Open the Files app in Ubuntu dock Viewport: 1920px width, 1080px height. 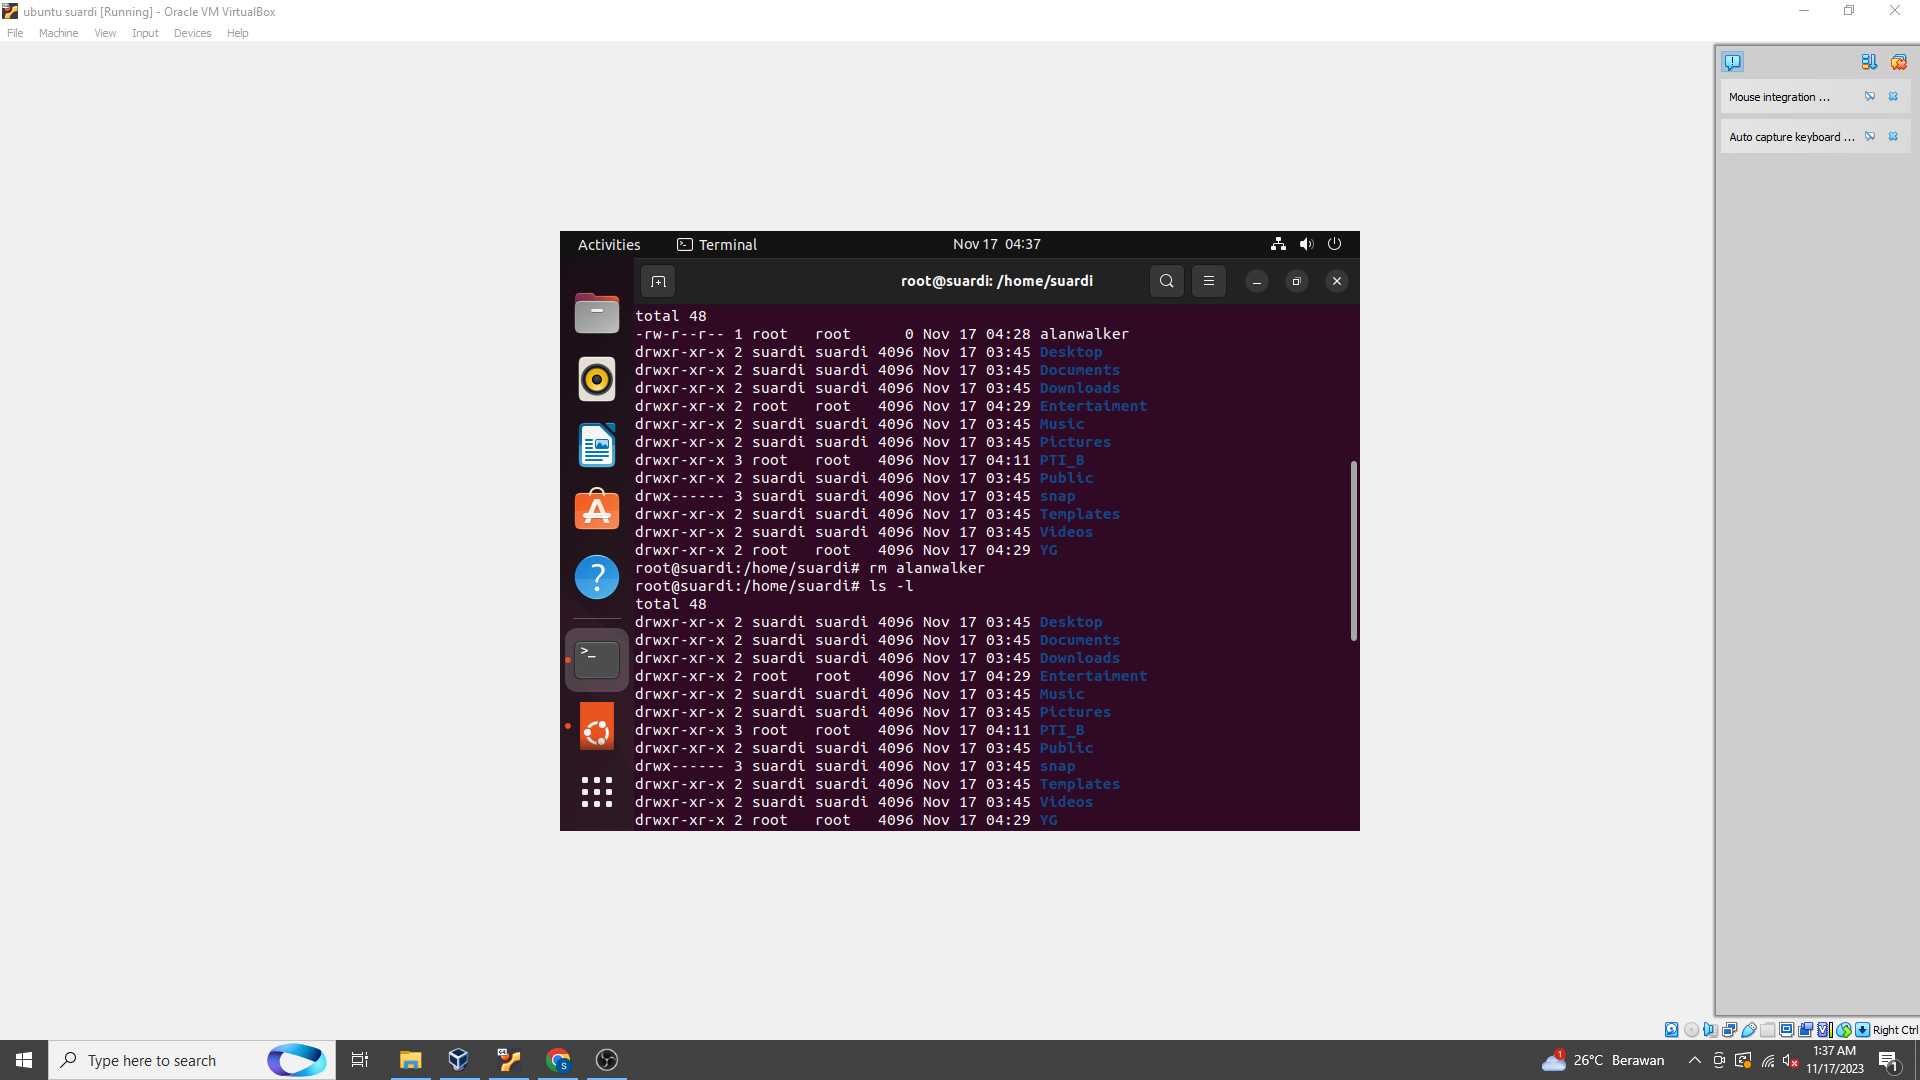pos(597,313)
